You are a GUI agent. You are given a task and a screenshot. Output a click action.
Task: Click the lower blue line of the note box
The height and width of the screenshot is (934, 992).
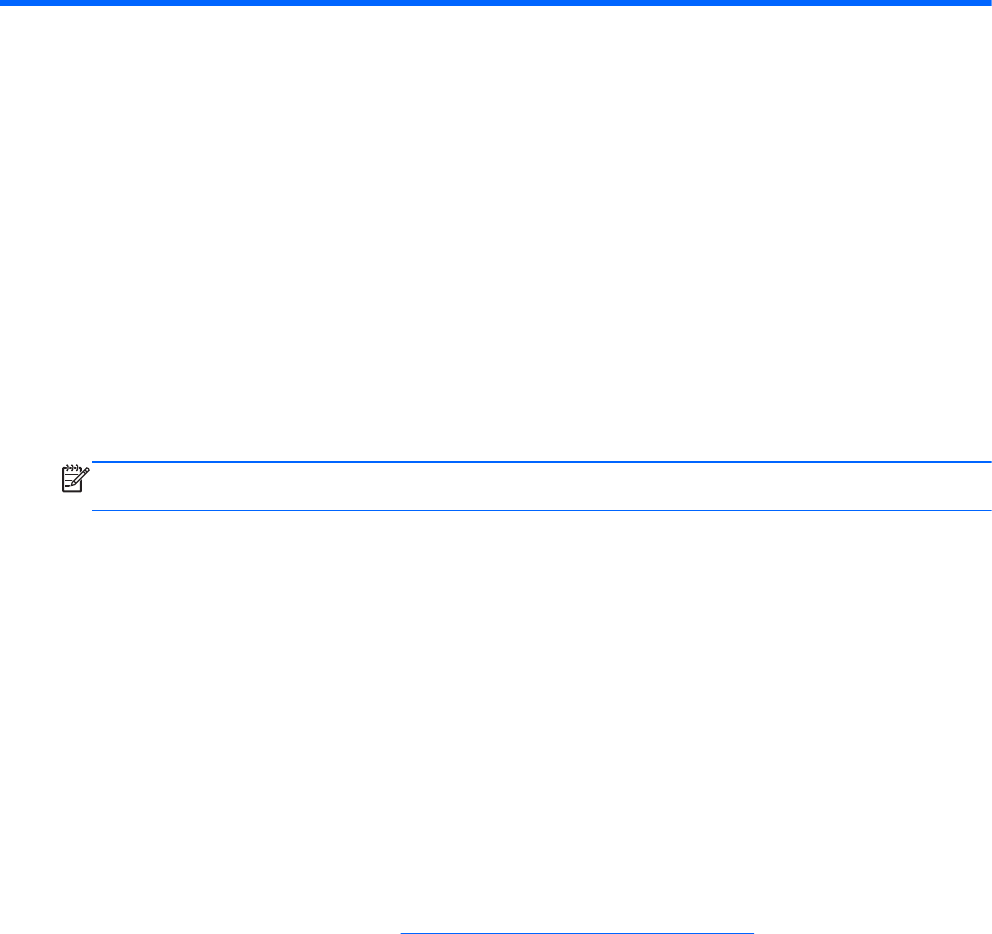pos(542,510)
